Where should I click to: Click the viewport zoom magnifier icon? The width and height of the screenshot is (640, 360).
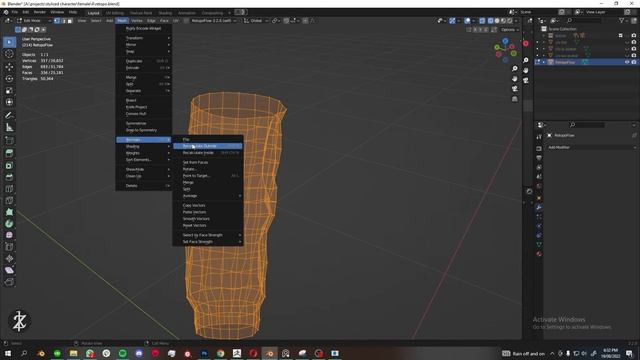pos(515,69)
